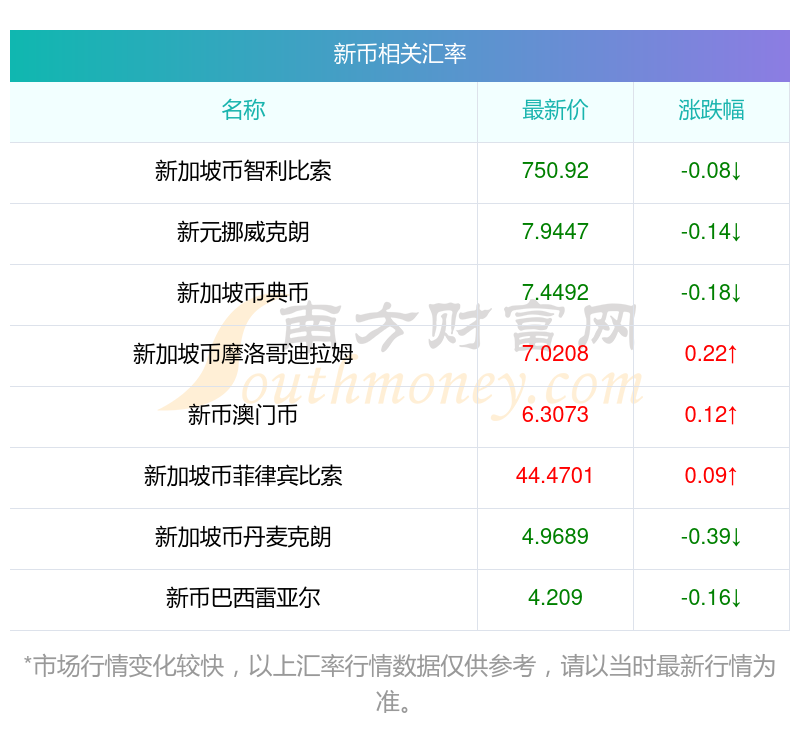
Task: Click the 新加坡币菲律宾比索 row name
Action: [x=243, y=476]
